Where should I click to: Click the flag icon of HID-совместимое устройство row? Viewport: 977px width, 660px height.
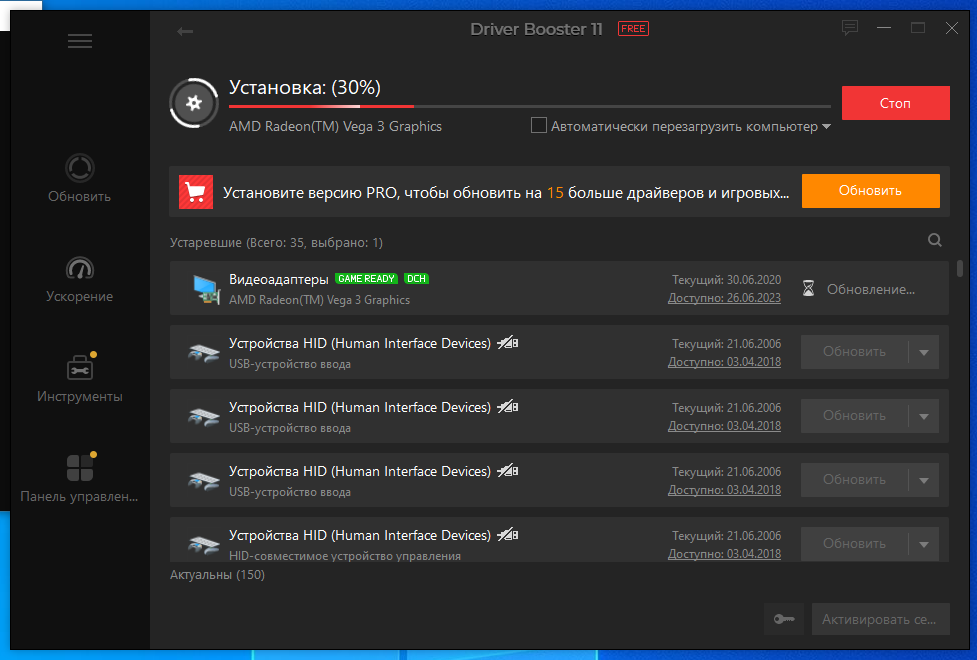coord(507,535)
